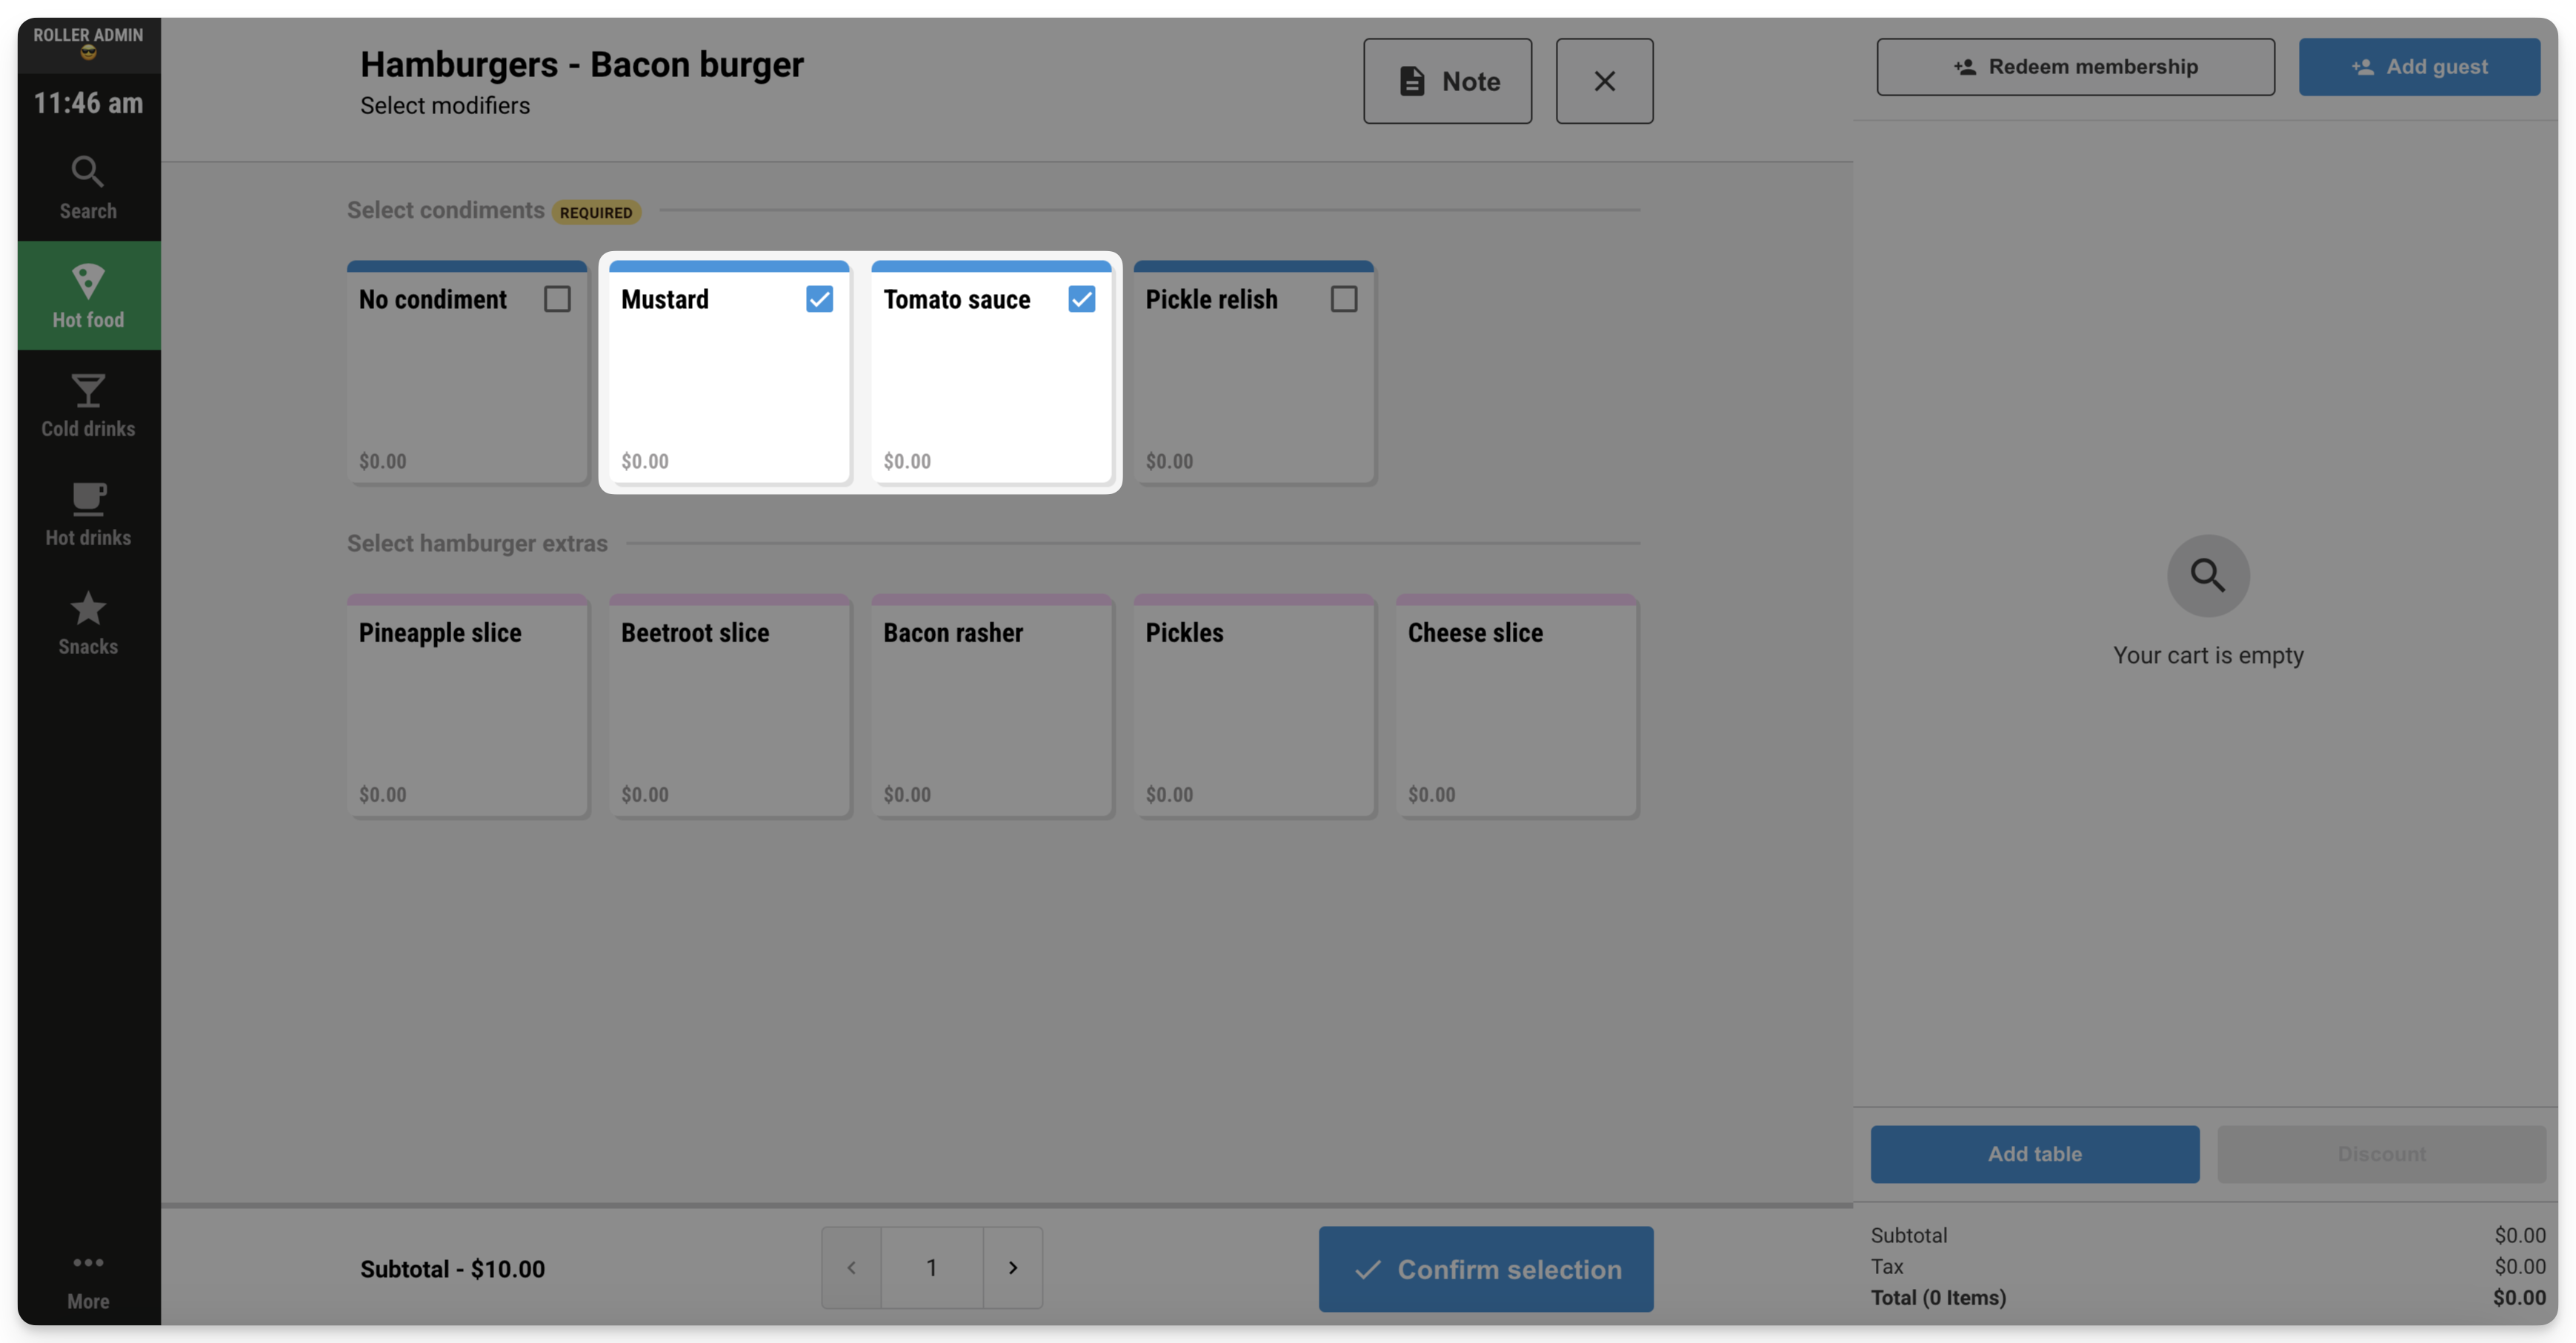2576x1343 pixels.
Task: Open the Cold drinks category
Action: (88, 405)
